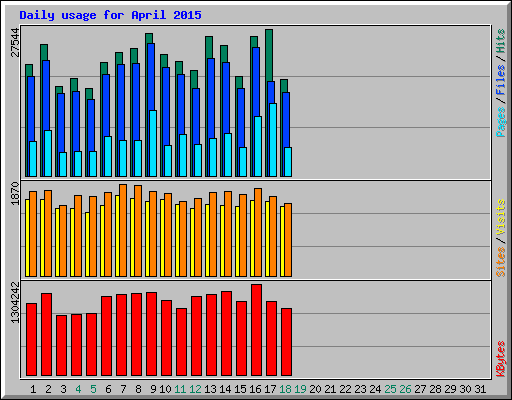Click the red KBytes bar for day 1

(31, 339)
